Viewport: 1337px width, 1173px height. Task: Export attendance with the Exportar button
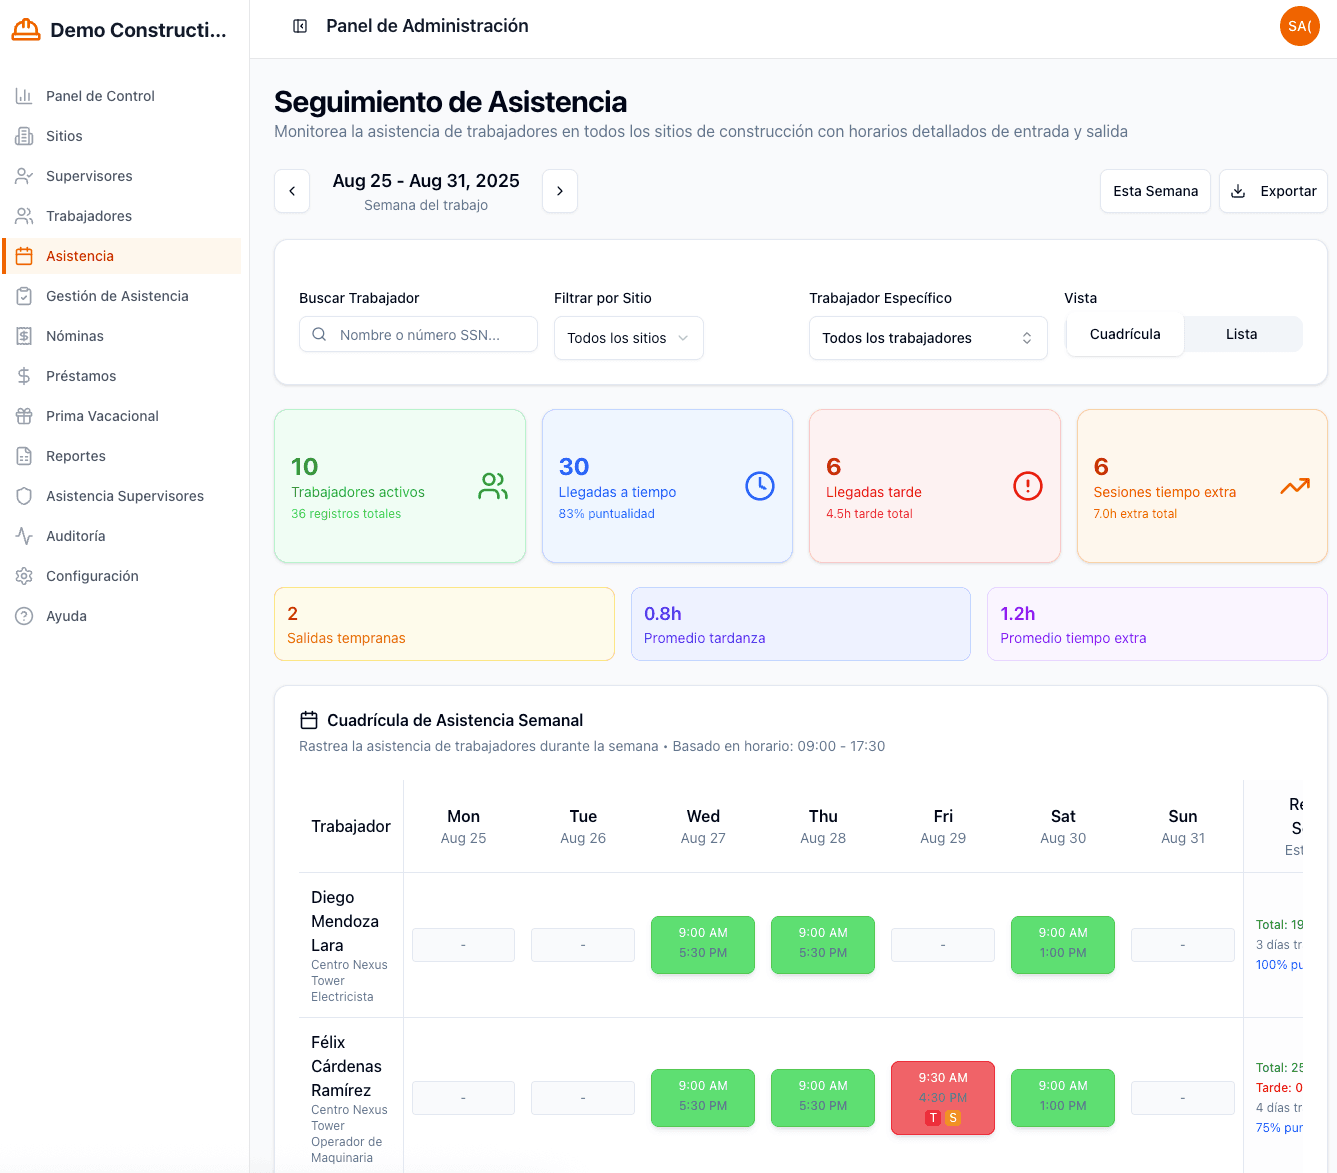click(1272, 191)
